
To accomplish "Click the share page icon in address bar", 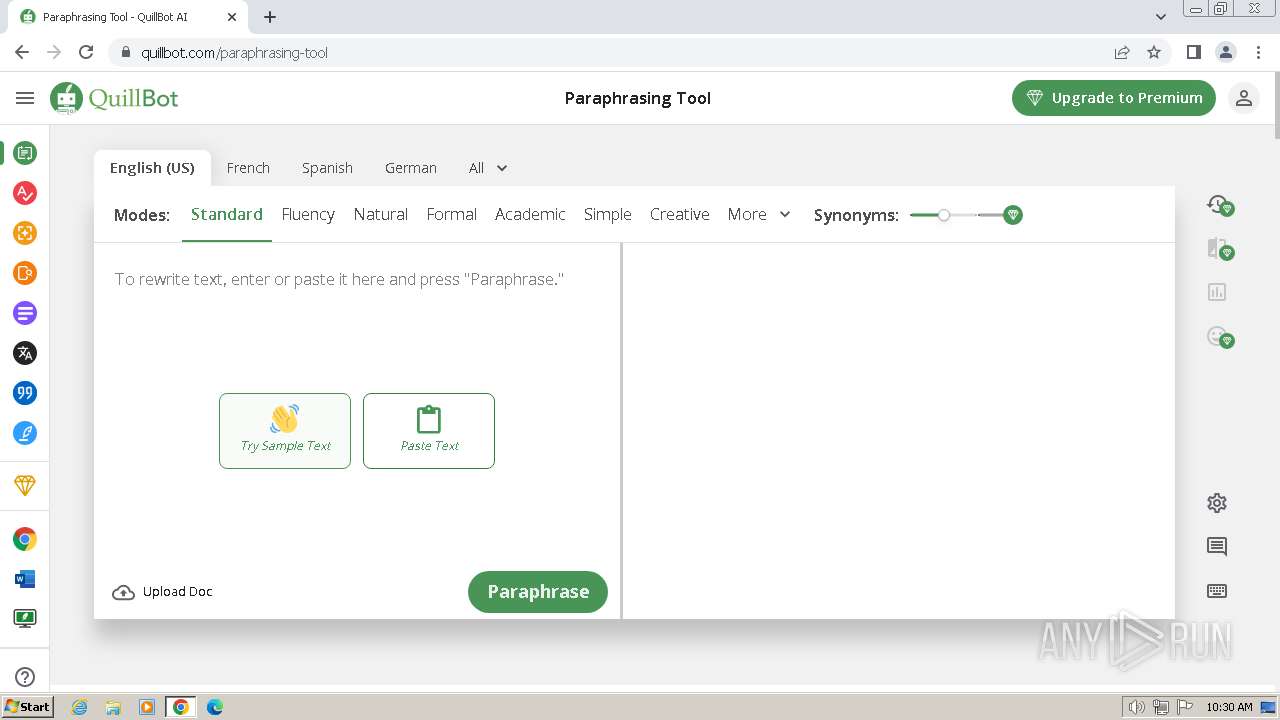I will pos(1122,52).
